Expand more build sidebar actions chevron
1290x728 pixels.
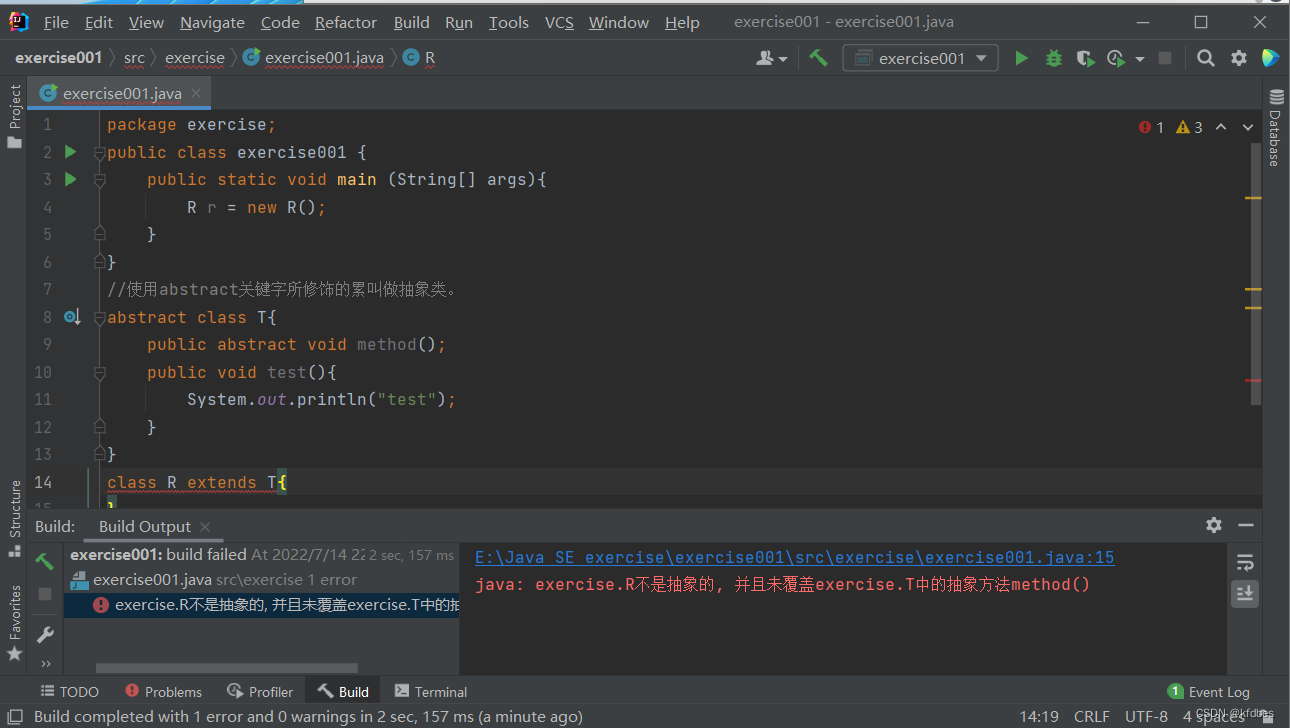click(x=44, y=664)
